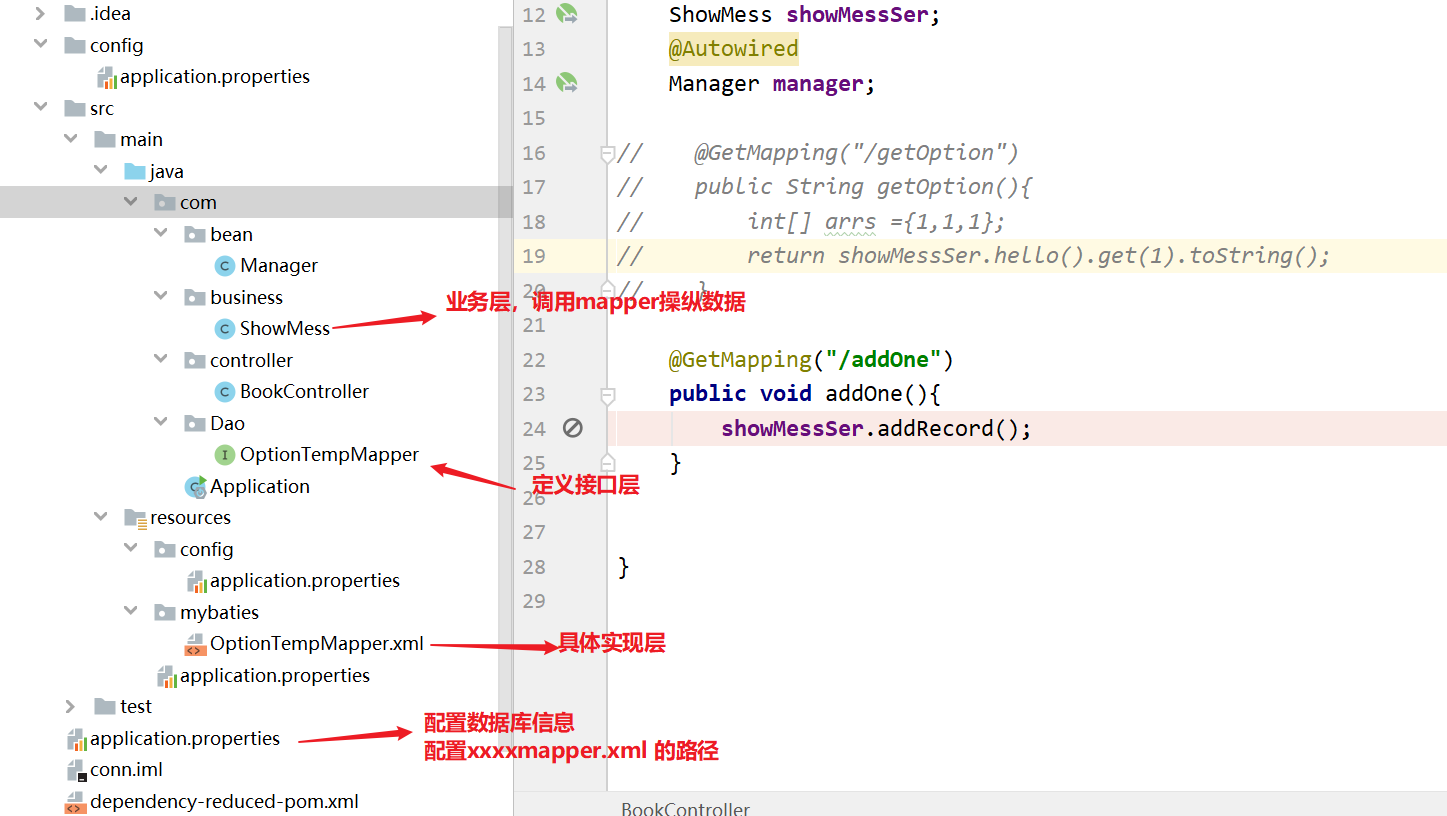Fold the addOne method using line 23 arrow
Viewport: 1447px width, 816px height.
[607, 394]
